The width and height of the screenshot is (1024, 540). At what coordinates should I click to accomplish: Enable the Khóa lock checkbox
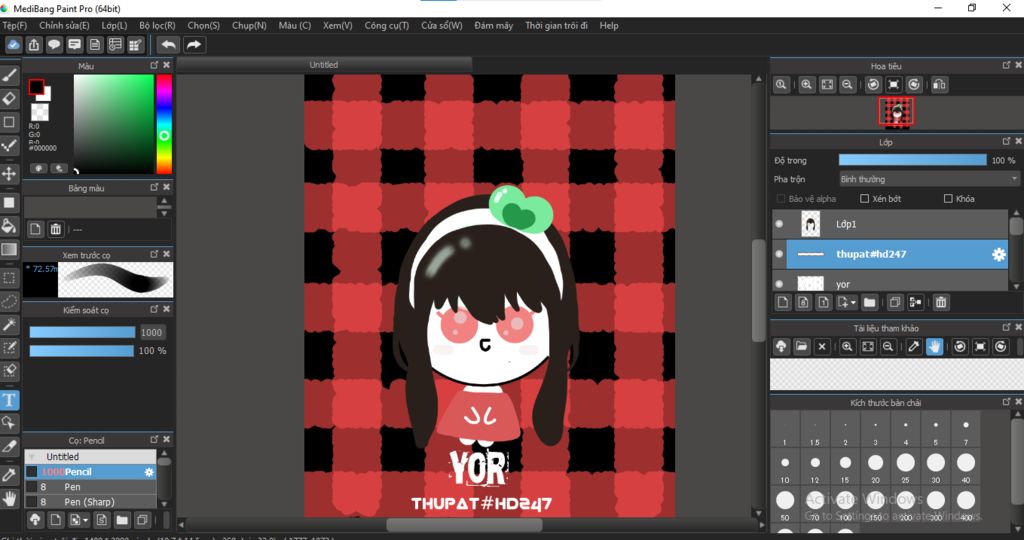(x=948, y=199)
